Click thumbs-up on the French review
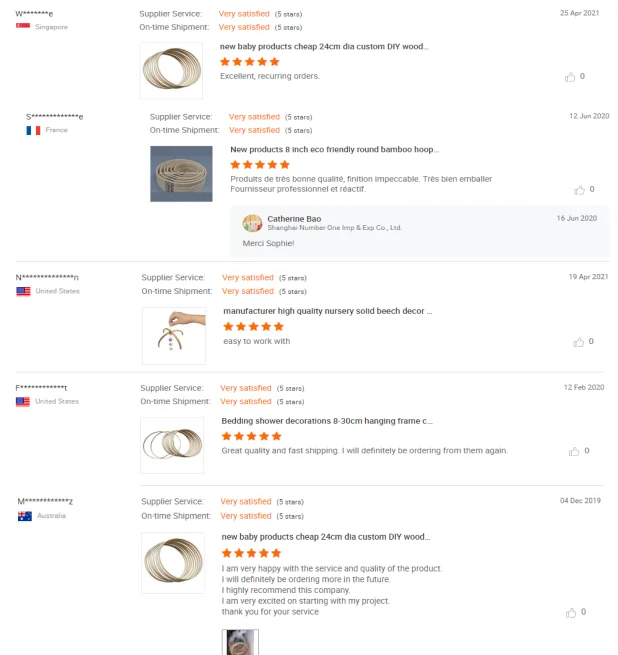This screenshot has width=618, height=655. (x=579, y=189)
